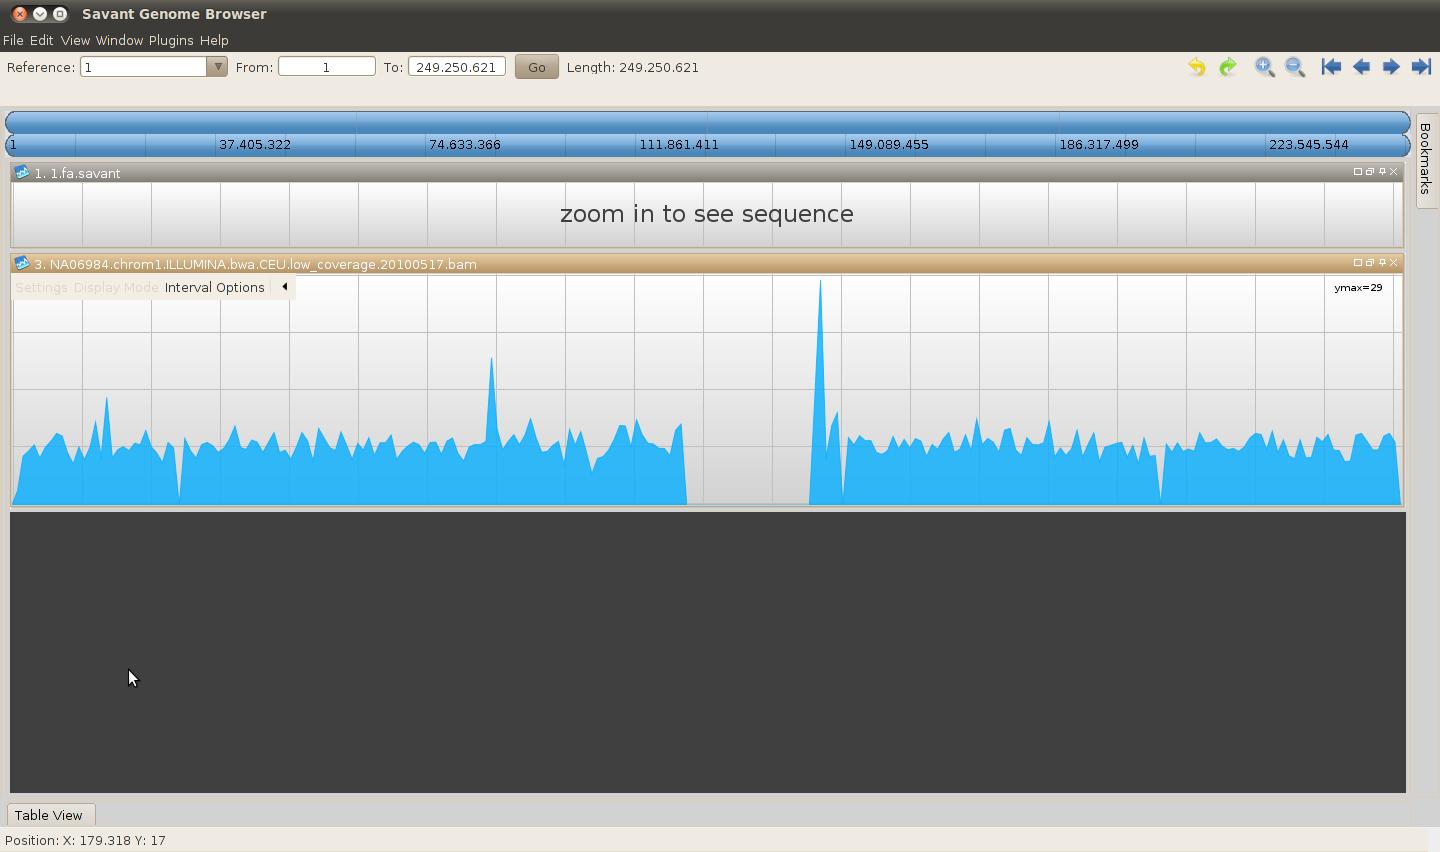
Task: Zoom in with the magnifier plus icon
Action: 1265,67
